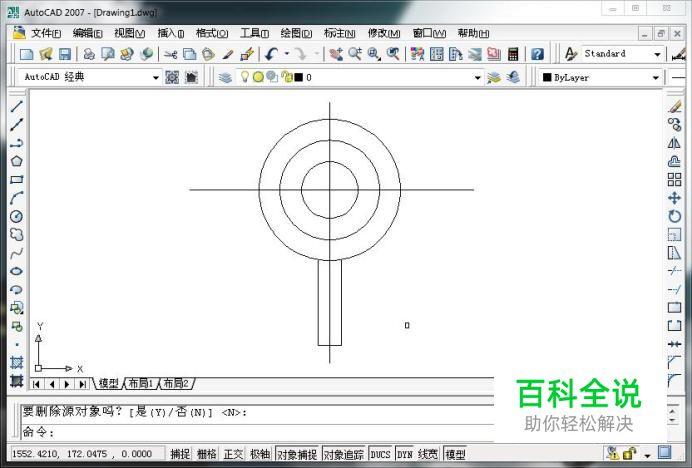Toggle 捕捉 snap mode in status bar
The height and width of the screenshot is (468, 692).
click(180, 454)
